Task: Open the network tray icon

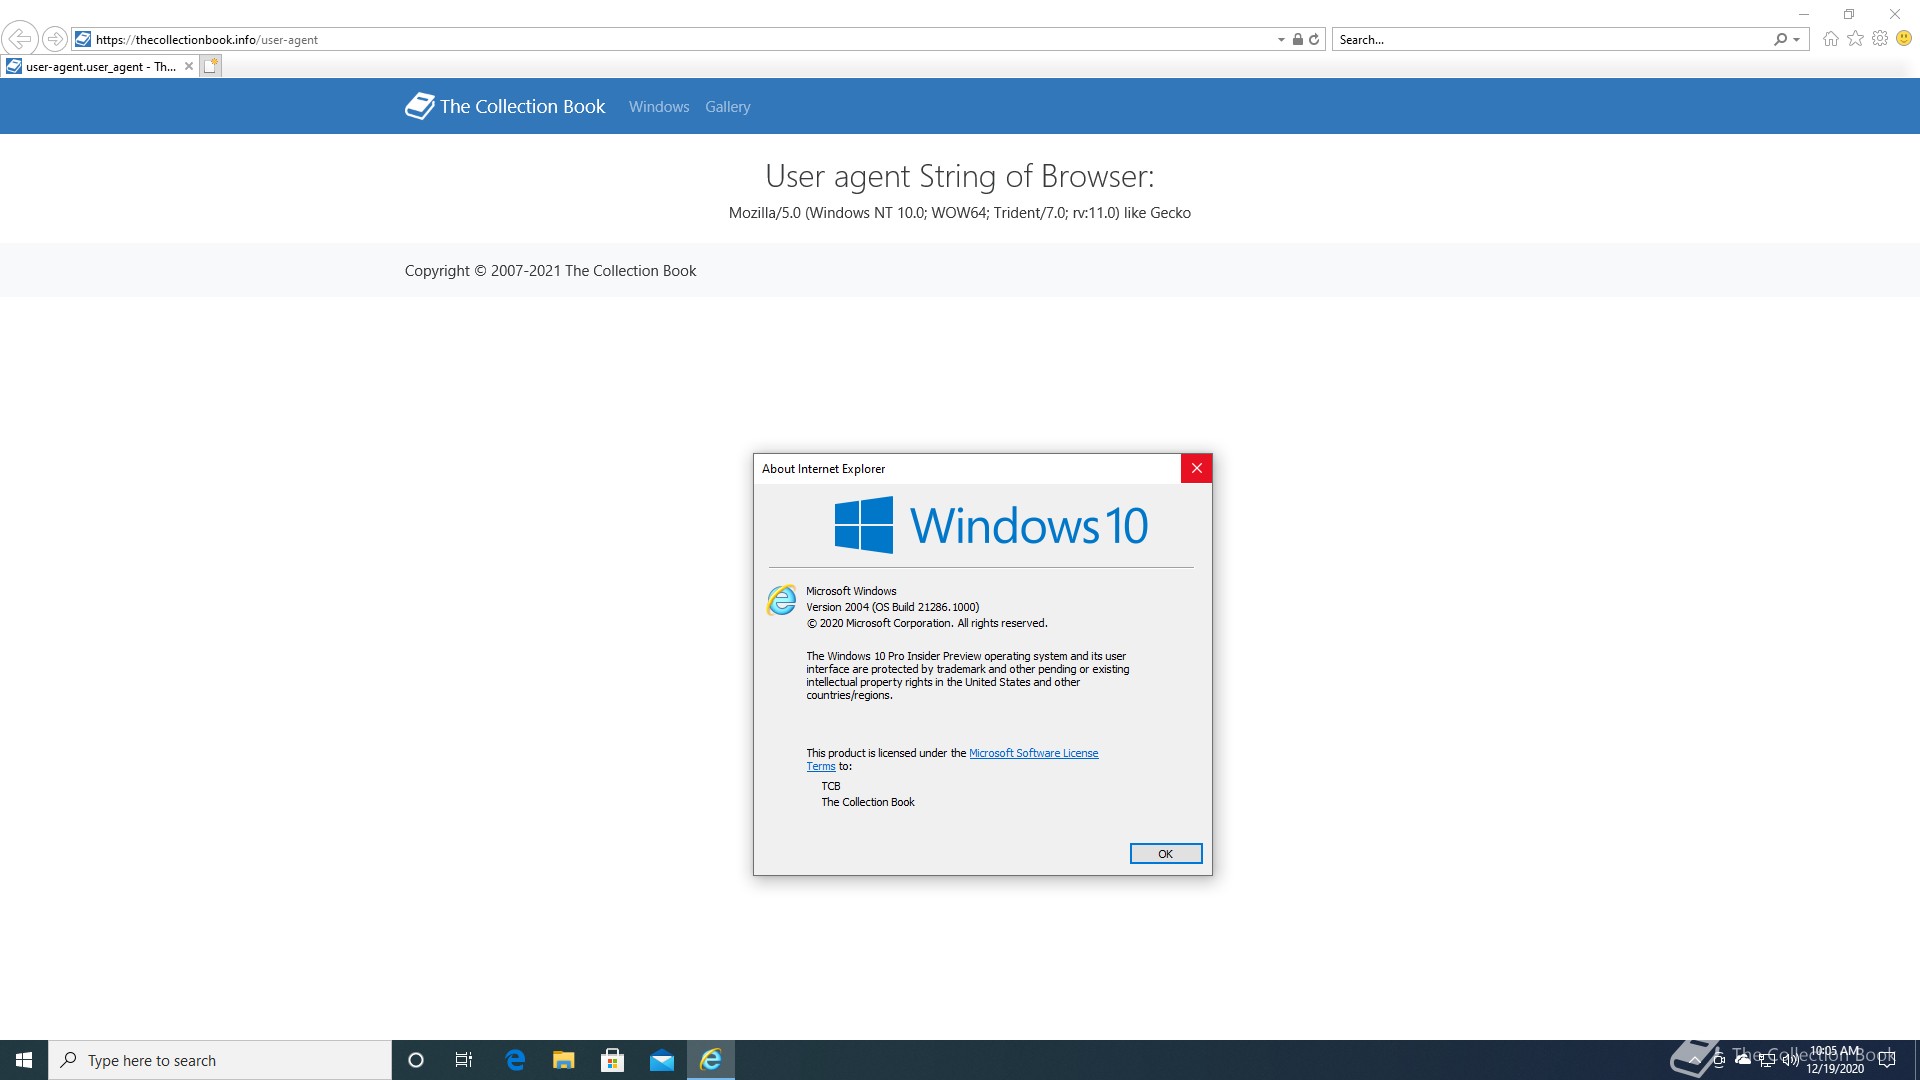Action: pos(1767,1060)
